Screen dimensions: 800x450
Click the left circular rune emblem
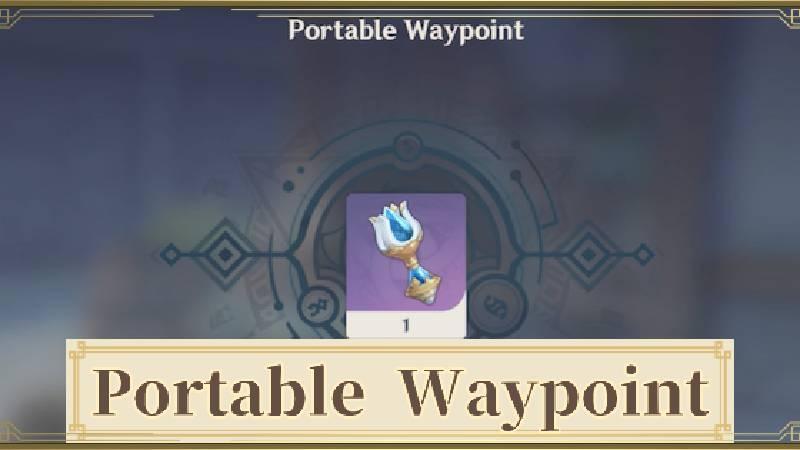319,307
